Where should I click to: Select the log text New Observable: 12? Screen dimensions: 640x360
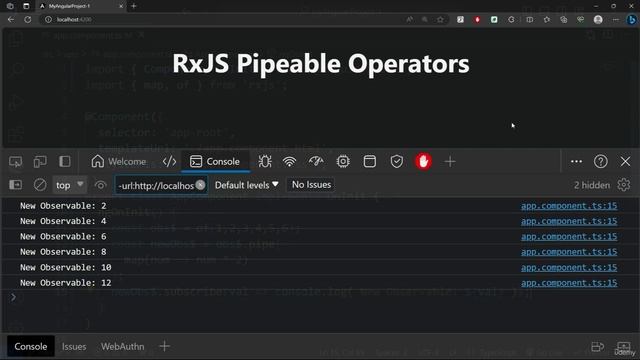pyautogui.click(x=66, y=283)
